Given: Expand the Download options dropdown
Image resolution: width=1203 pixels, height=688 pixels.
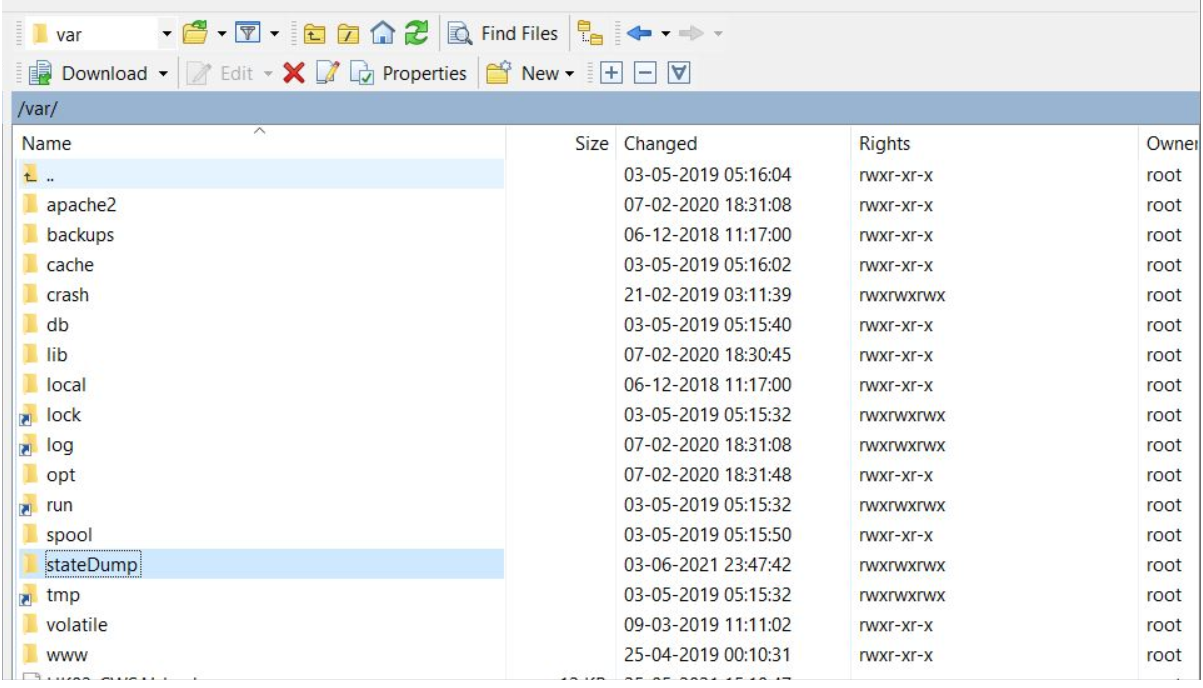Looking at the screenshot, I should point(162,74).
